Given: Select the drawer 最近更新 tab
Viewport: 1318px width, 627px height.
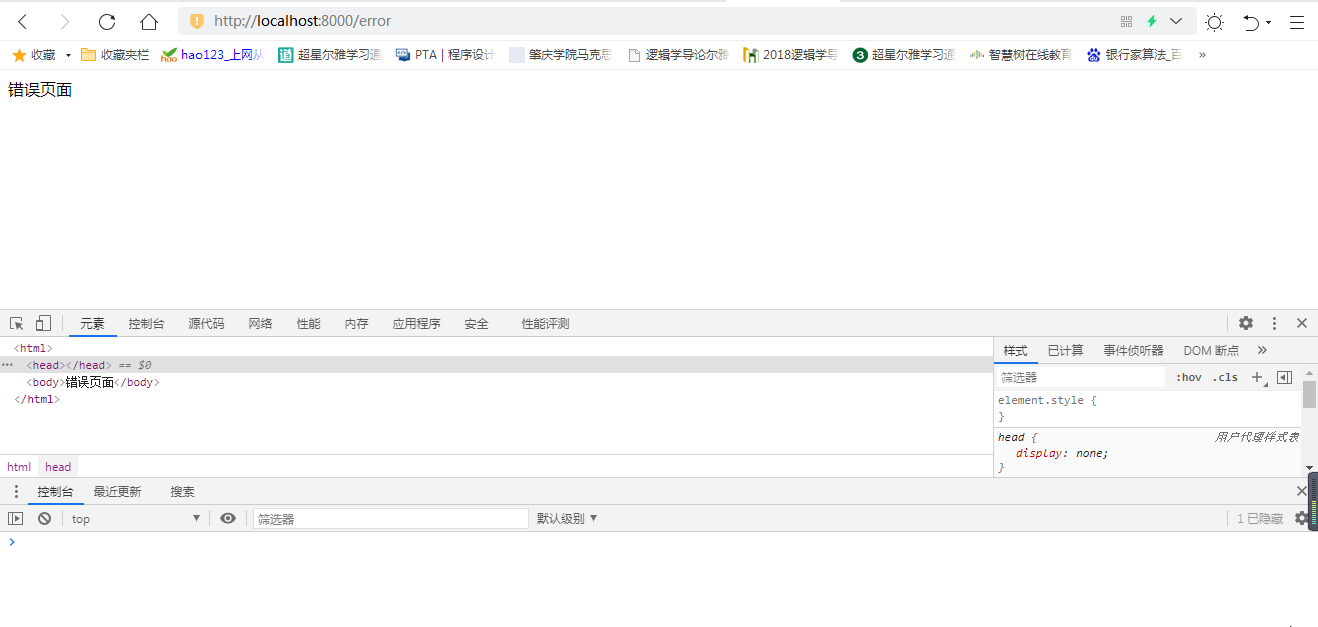Looking at the screenshot, I should [117, 492].
